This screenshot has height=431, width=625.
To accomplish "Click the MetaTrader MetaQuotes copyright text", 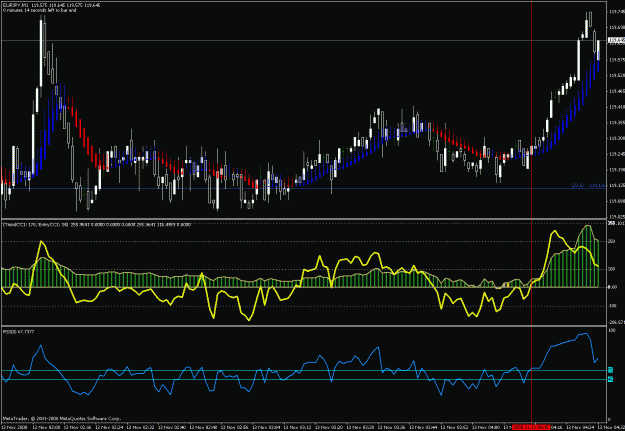I will coord(62,419).
